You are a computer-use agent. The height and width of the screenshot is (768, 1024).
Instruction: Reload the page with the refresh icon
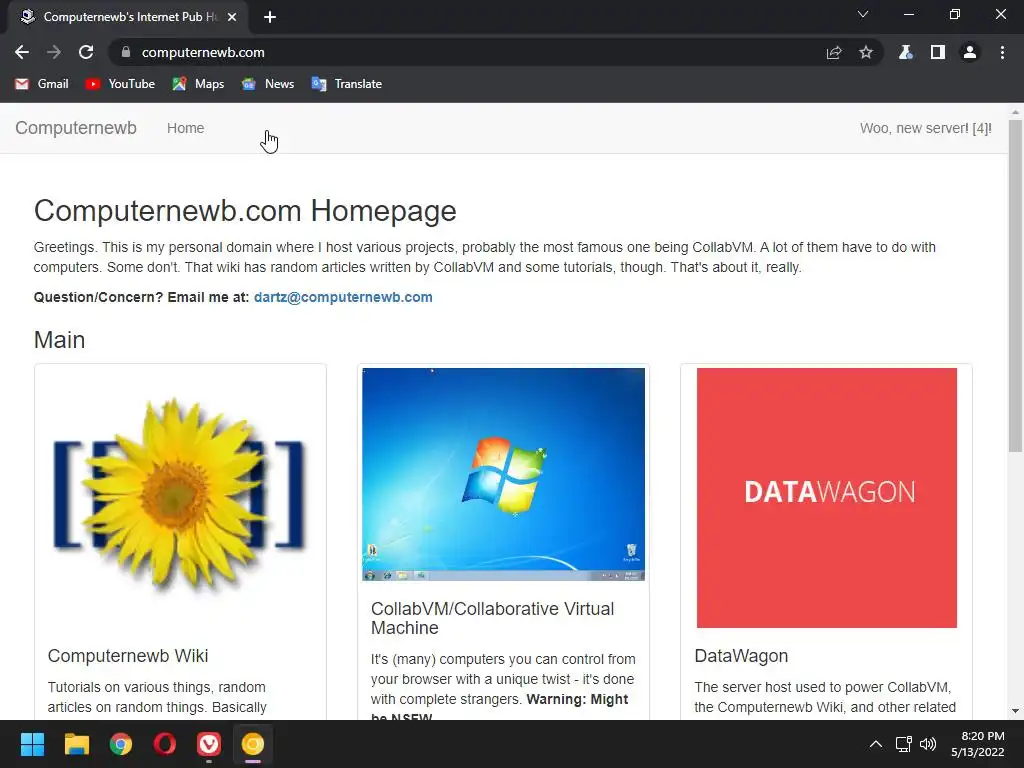[x=86, y=52]
